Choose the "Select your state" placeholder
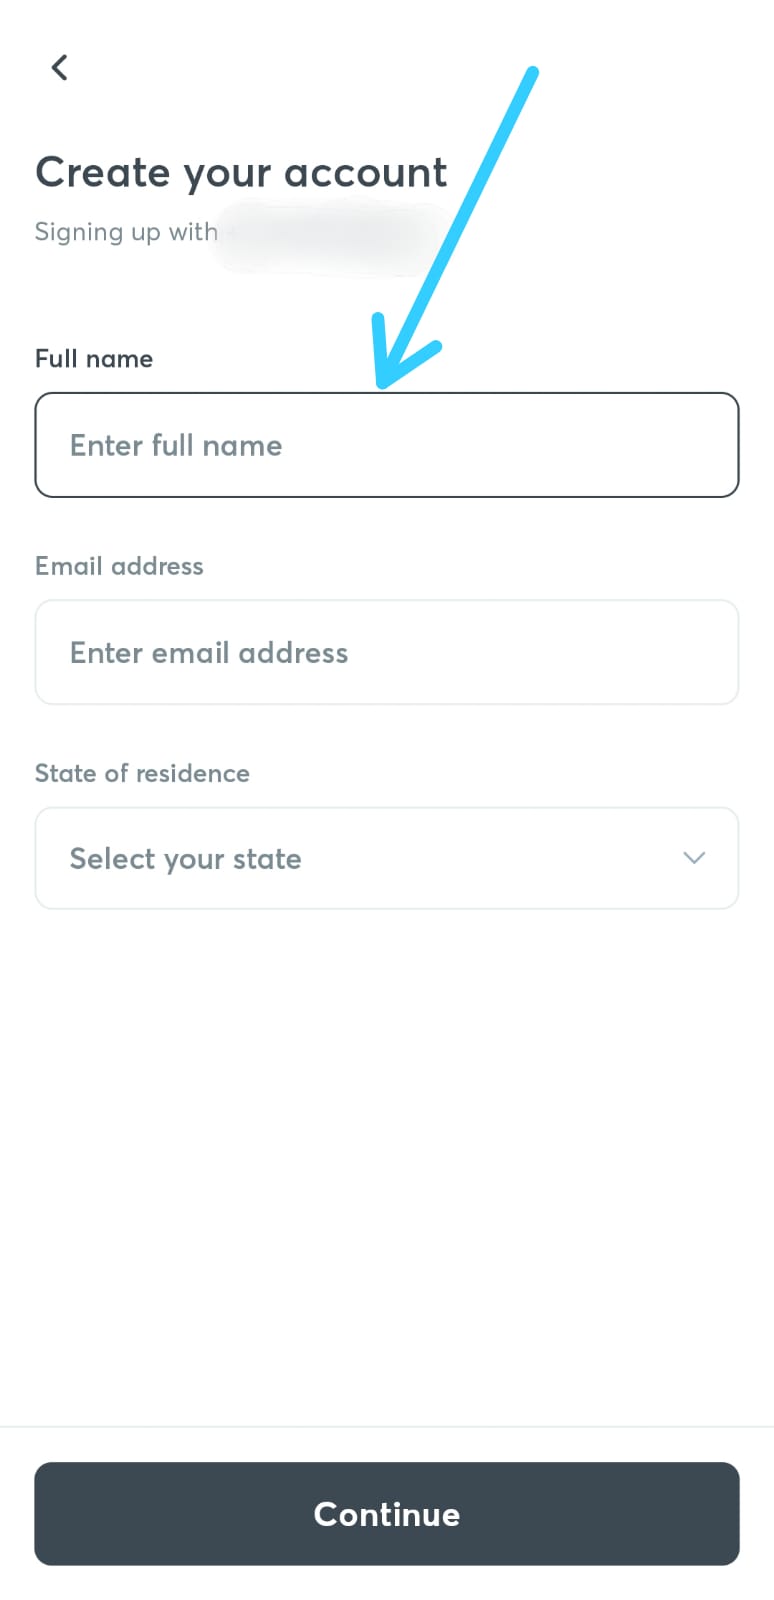 (186, 859)
